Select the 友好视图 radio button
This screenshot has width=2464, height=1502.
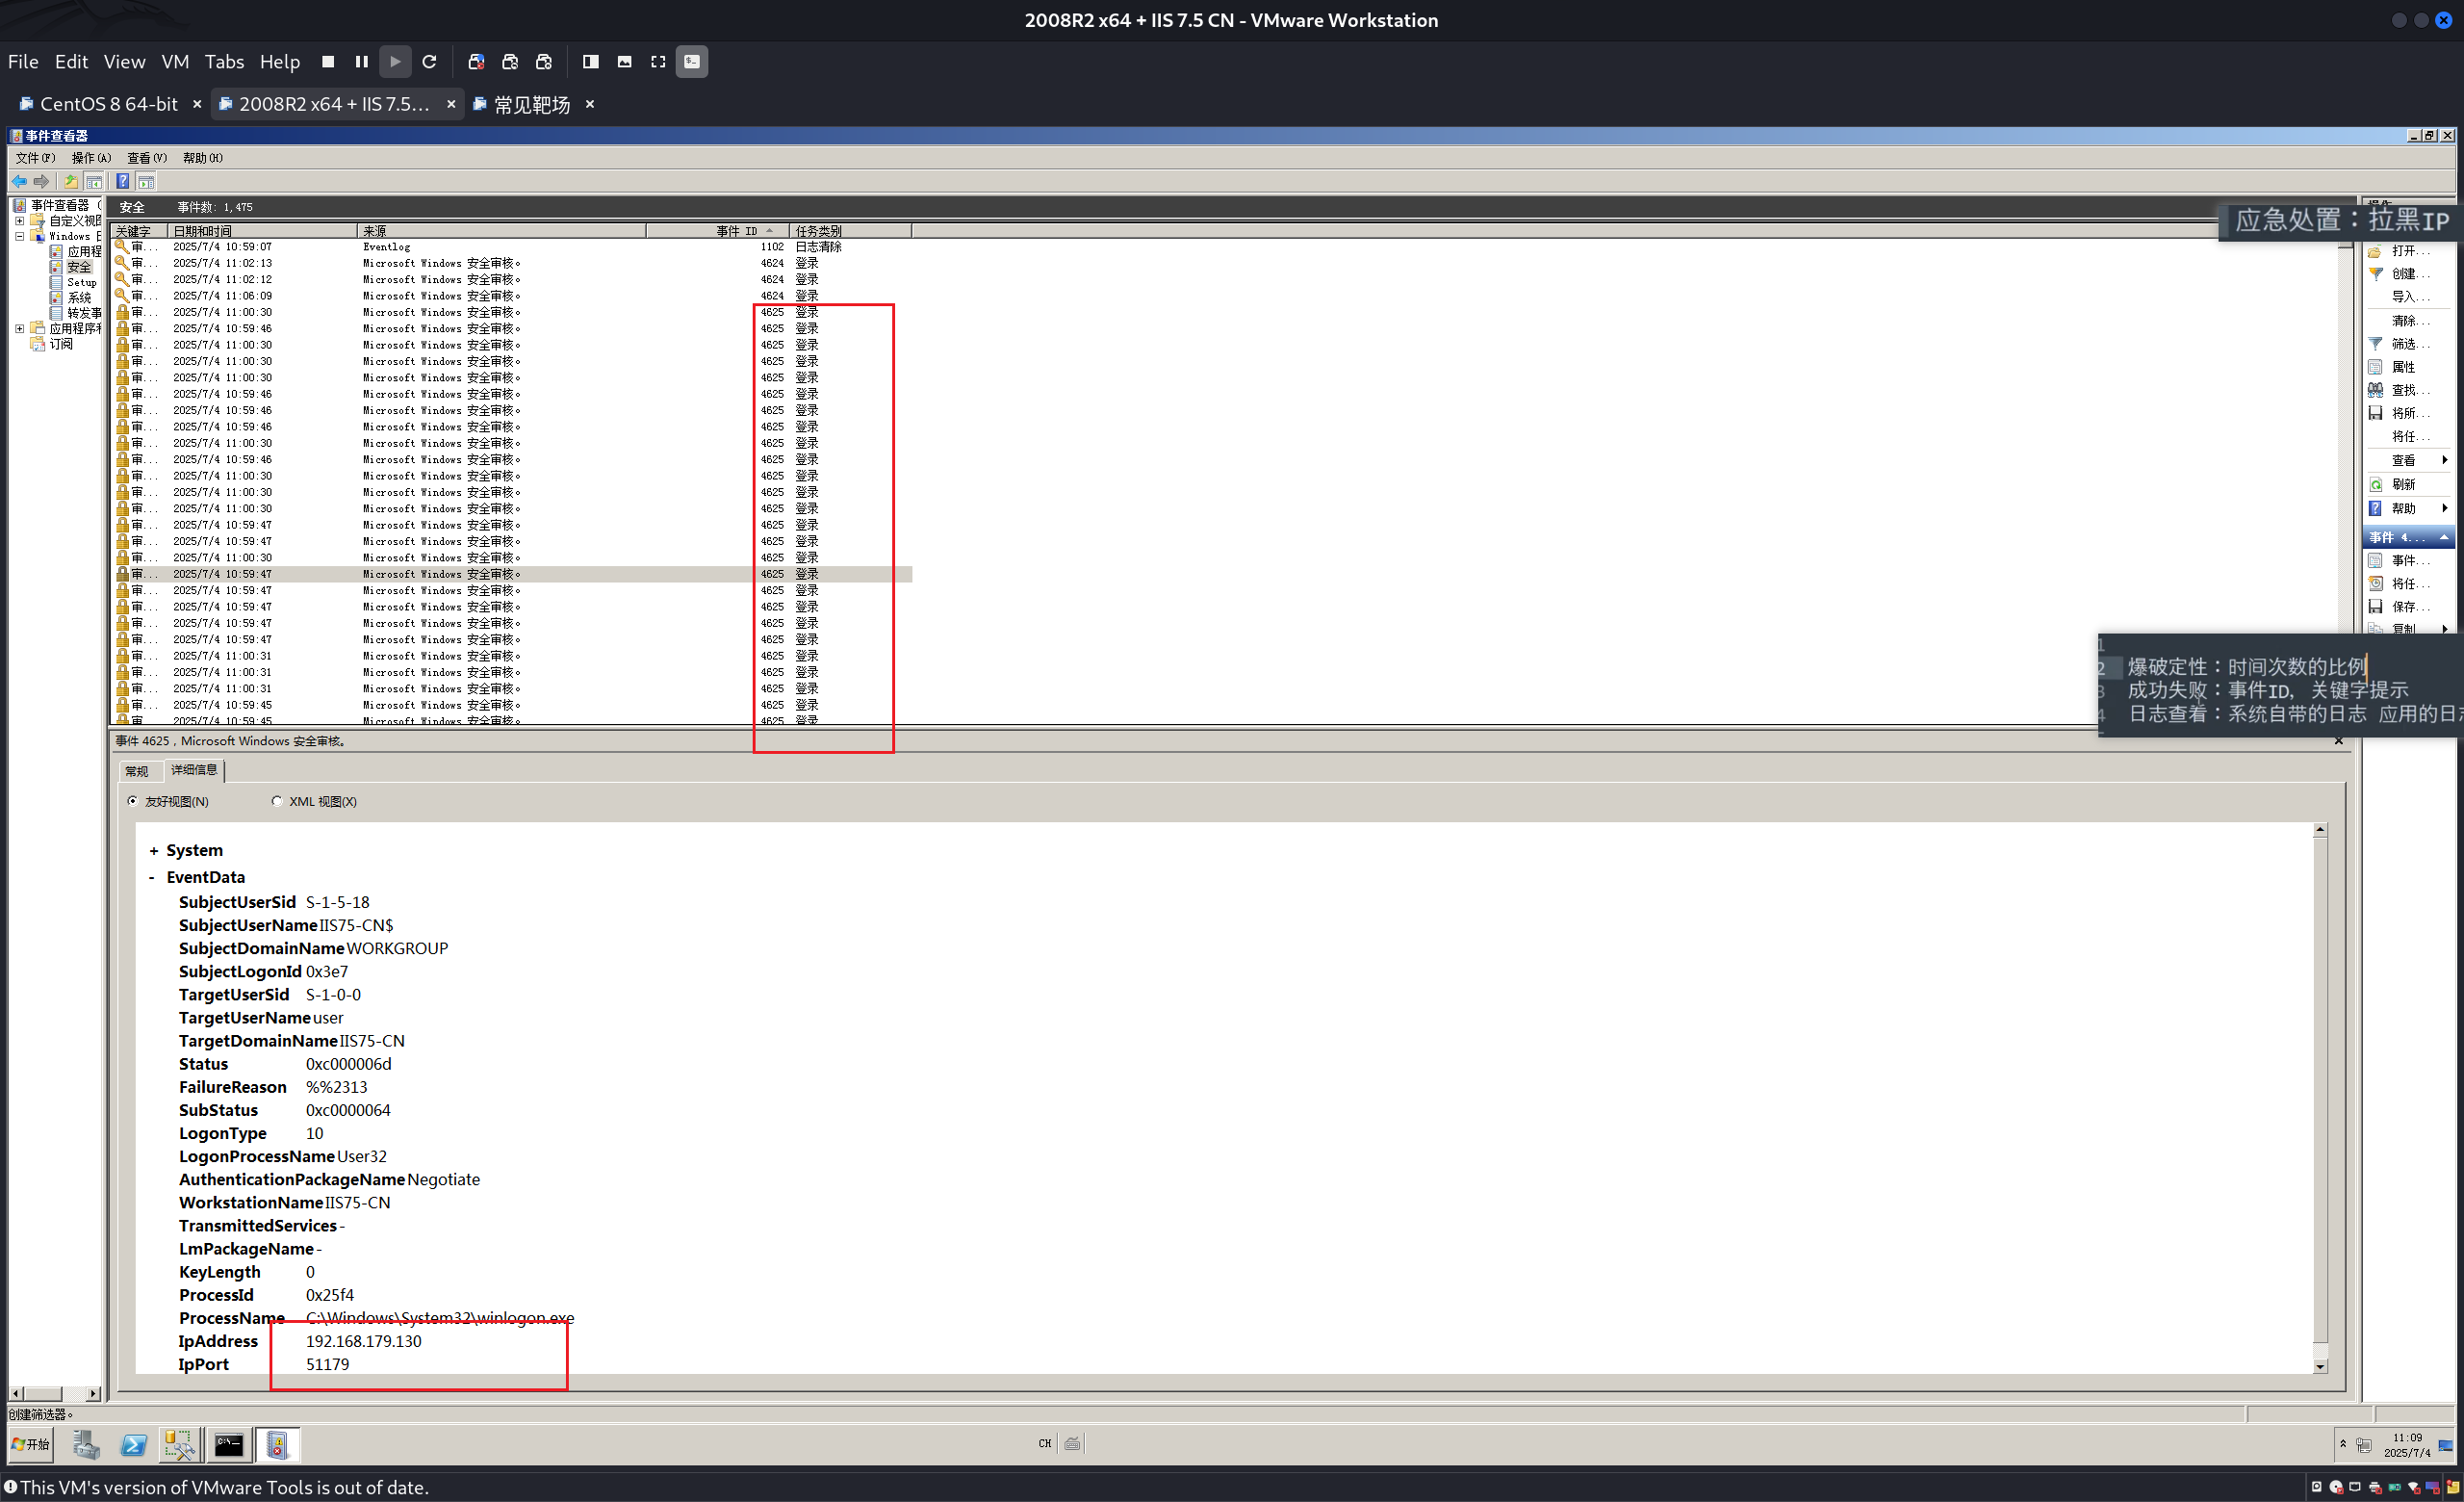coord(133,801)
